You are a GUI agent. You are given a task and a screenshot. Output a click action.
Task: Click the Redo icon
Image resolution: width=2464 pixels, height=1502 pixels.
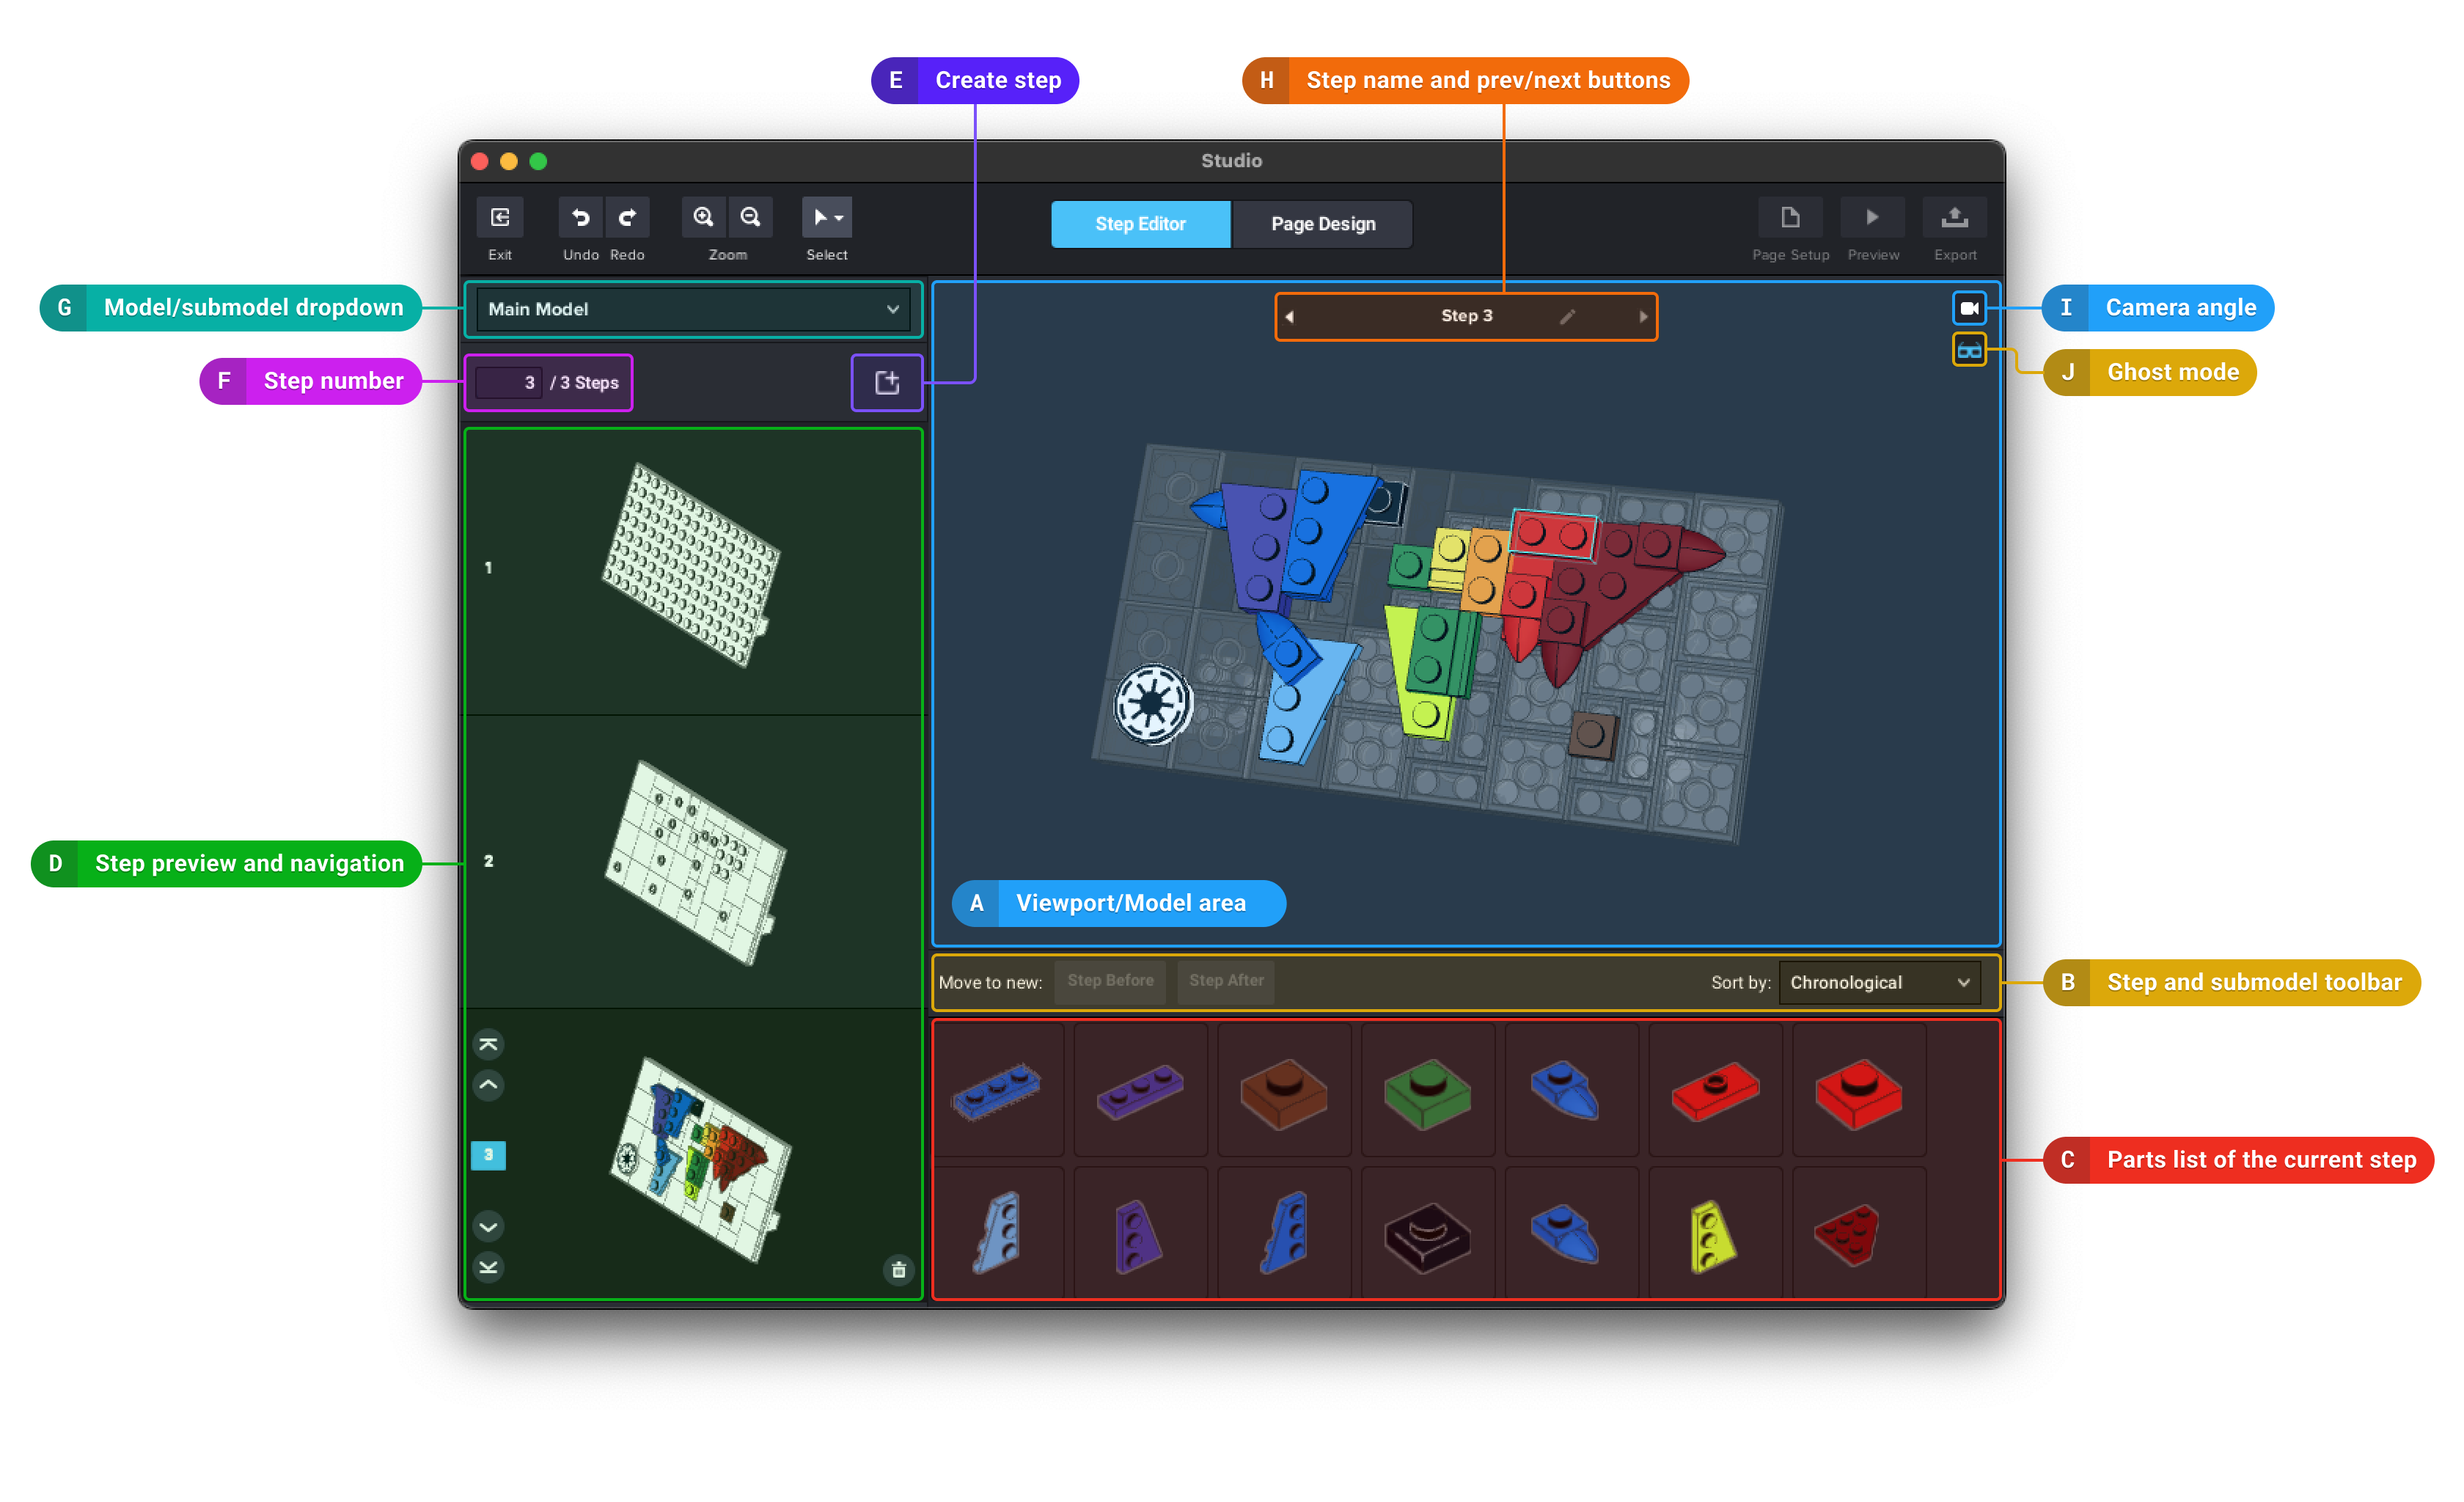click(628, 216)
